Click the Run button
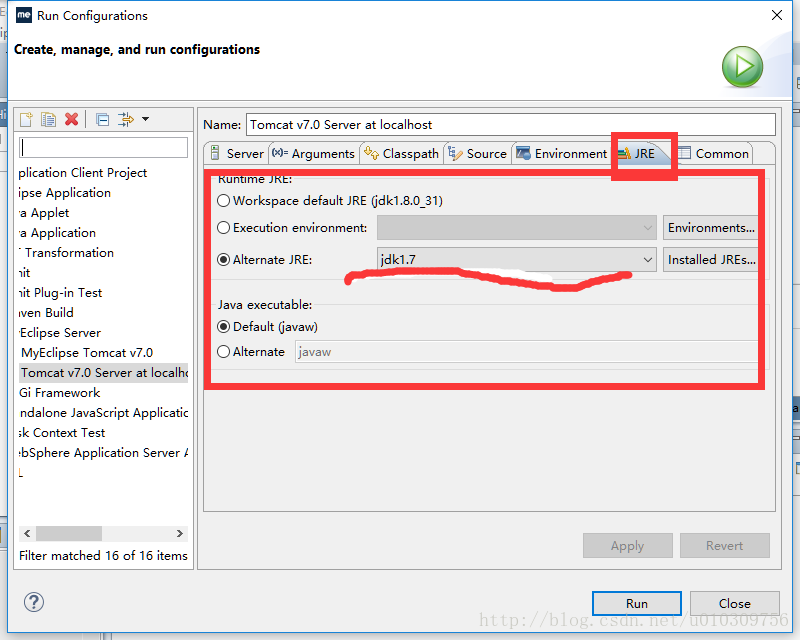This screenshot has height=640, width=800. click(637, 603)
